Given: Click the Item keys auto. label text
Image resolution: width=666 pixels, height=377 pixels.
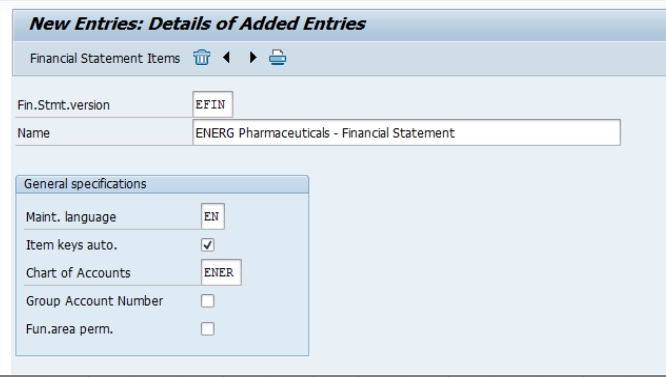Looking at the screenshot, I should pos(71,245).
